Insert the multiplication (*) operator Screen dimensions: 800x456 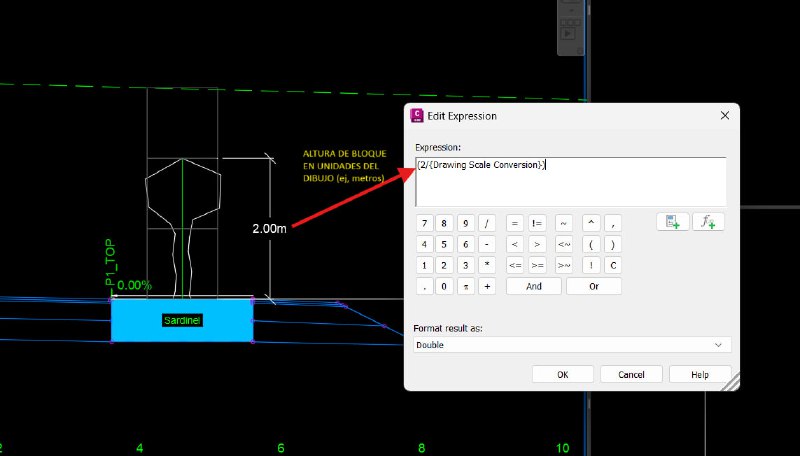pyautogui.click(x=487, y=265)
